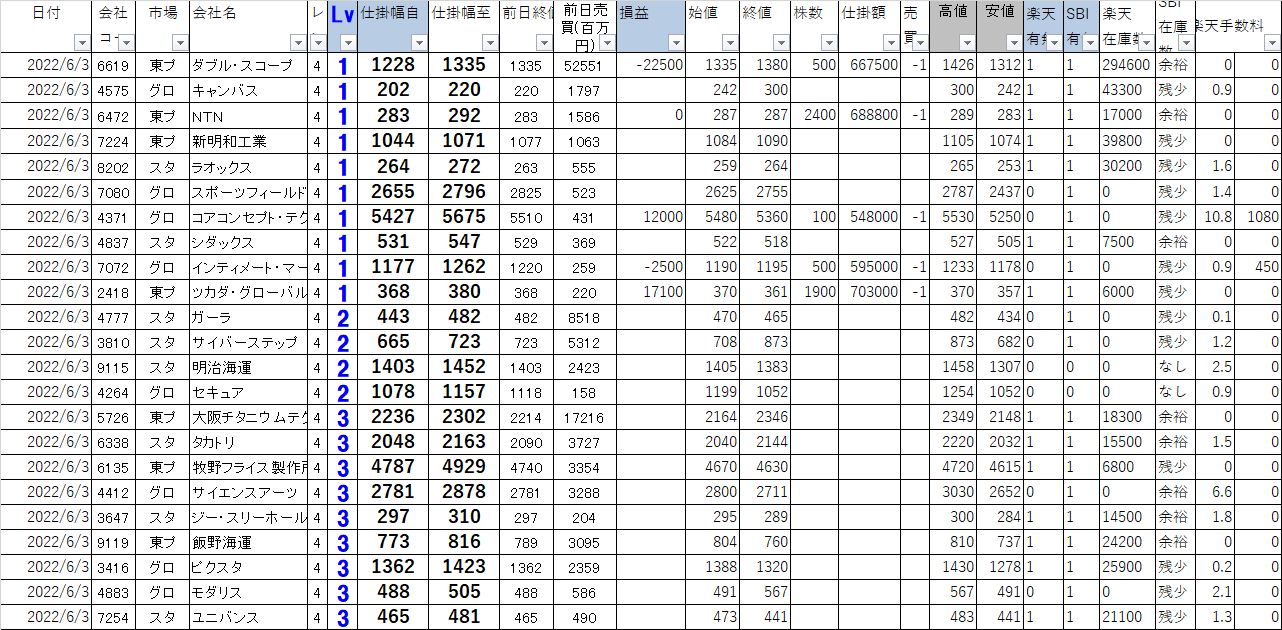Select the profit/loss cell 12000
The height and width of the screenshot is (630, 1282).
(x=651, y=217)
